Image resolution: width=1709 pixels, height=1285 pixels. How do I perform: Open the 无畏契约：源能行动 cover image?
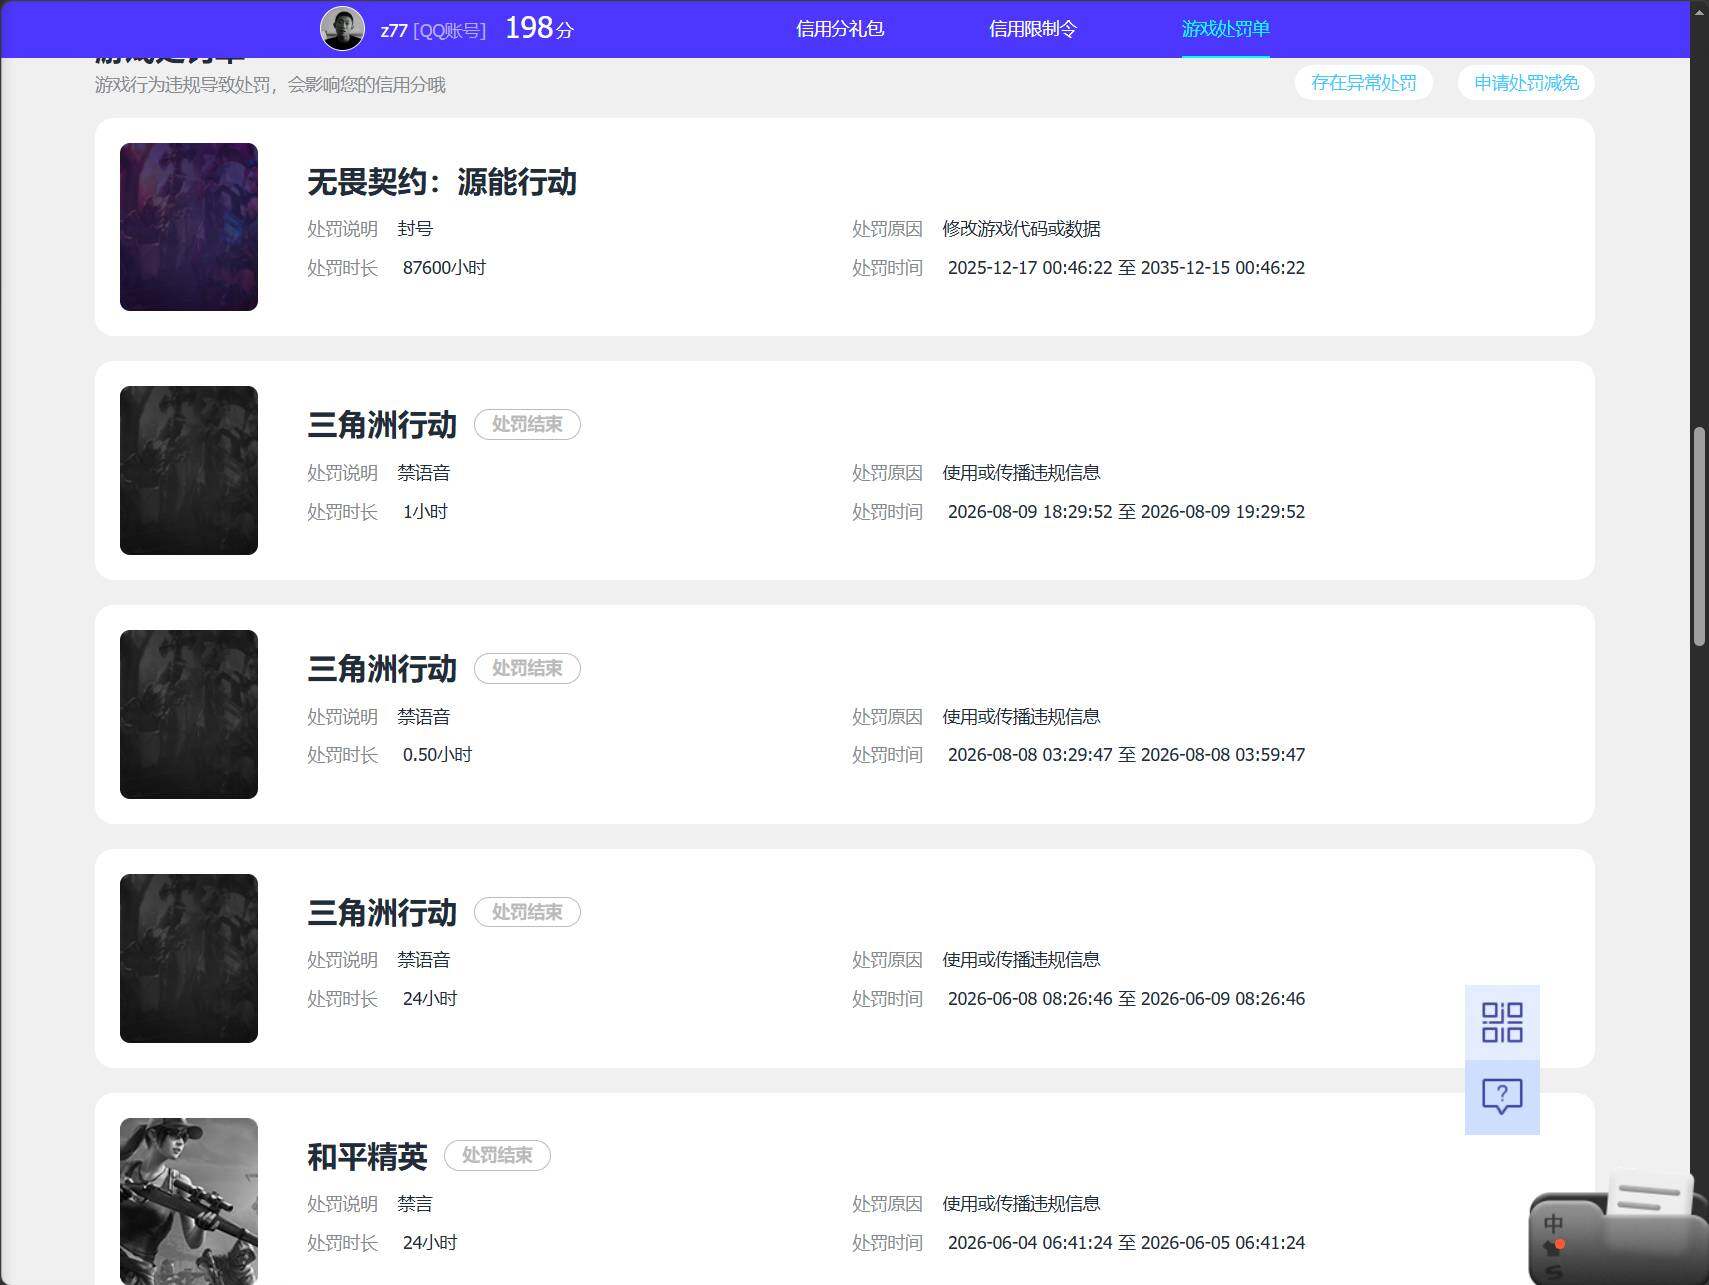[x=189, y=227]
